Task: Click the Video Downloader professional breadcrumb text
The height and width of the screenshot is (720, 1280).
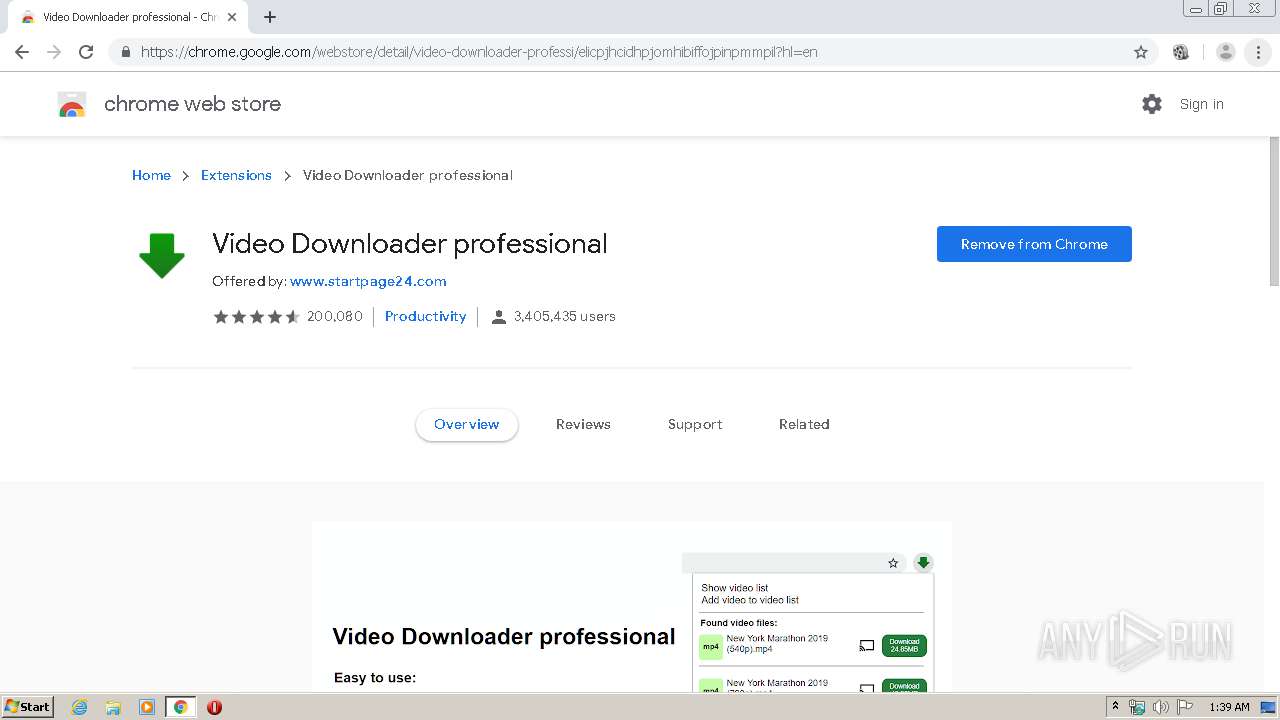Action: [408, 175]
